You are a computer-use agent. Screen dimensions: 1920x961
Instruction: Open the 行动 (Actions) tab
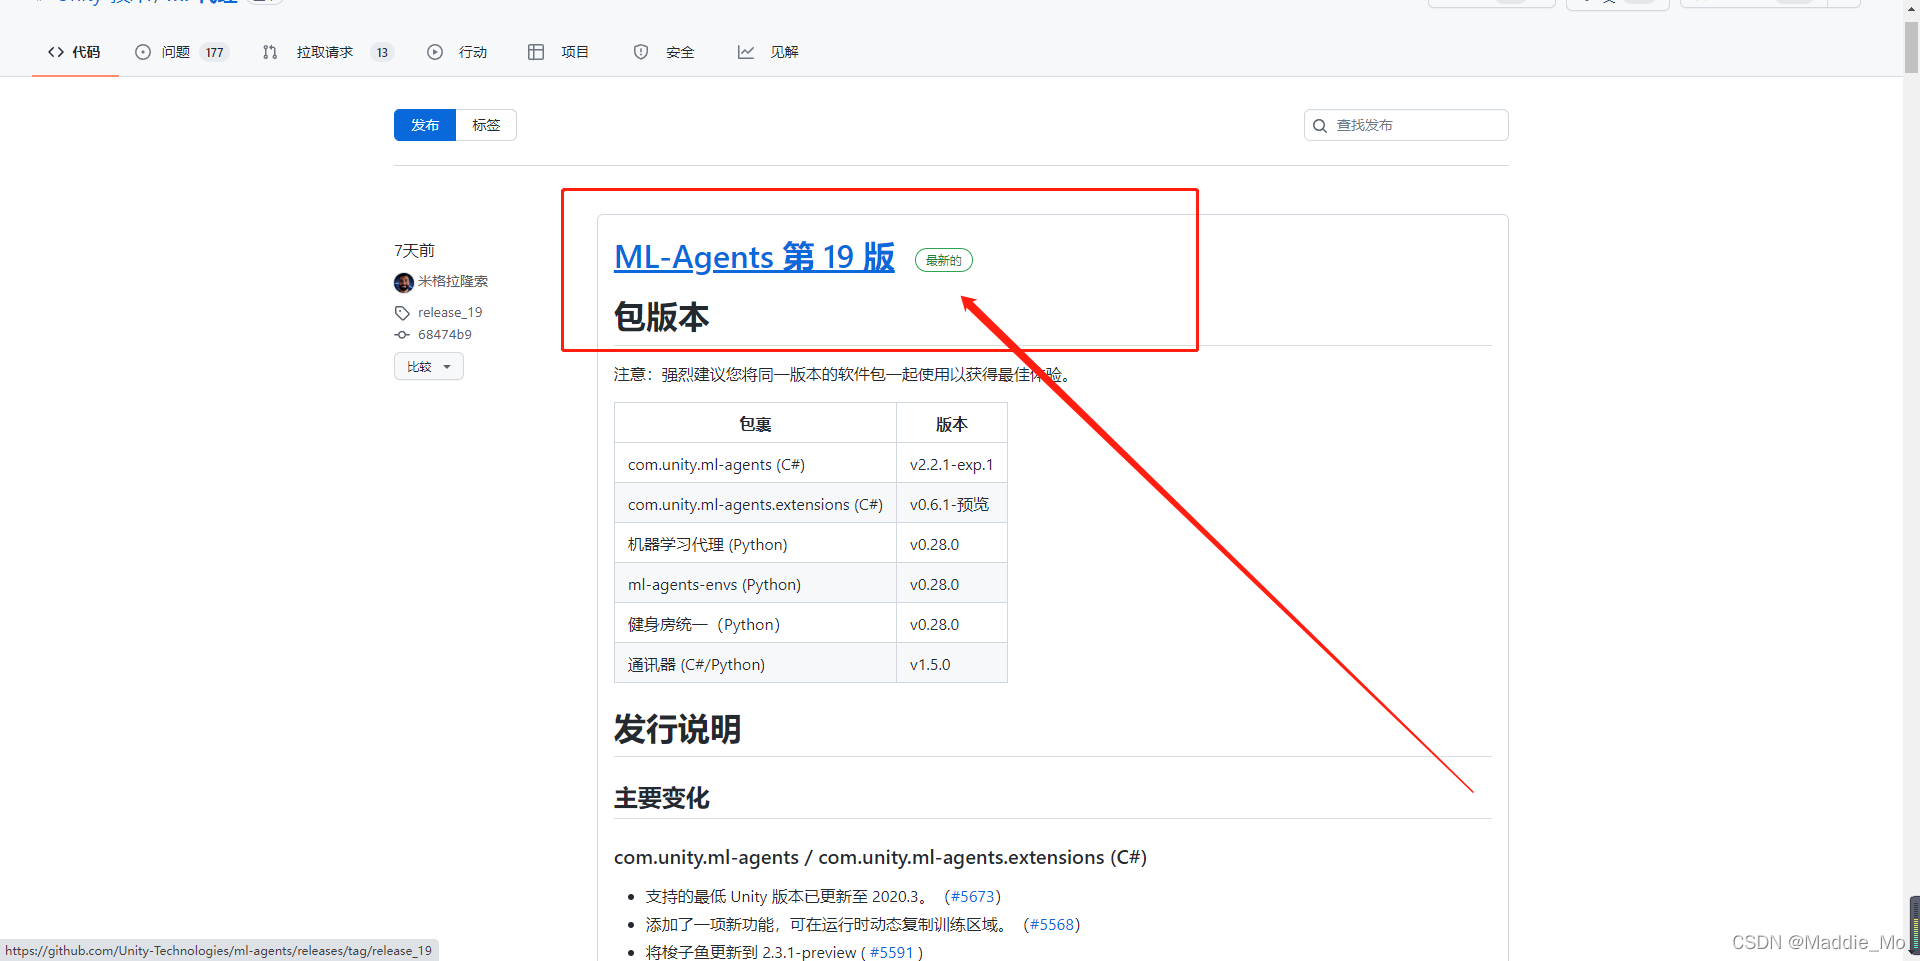click(457, 52)
